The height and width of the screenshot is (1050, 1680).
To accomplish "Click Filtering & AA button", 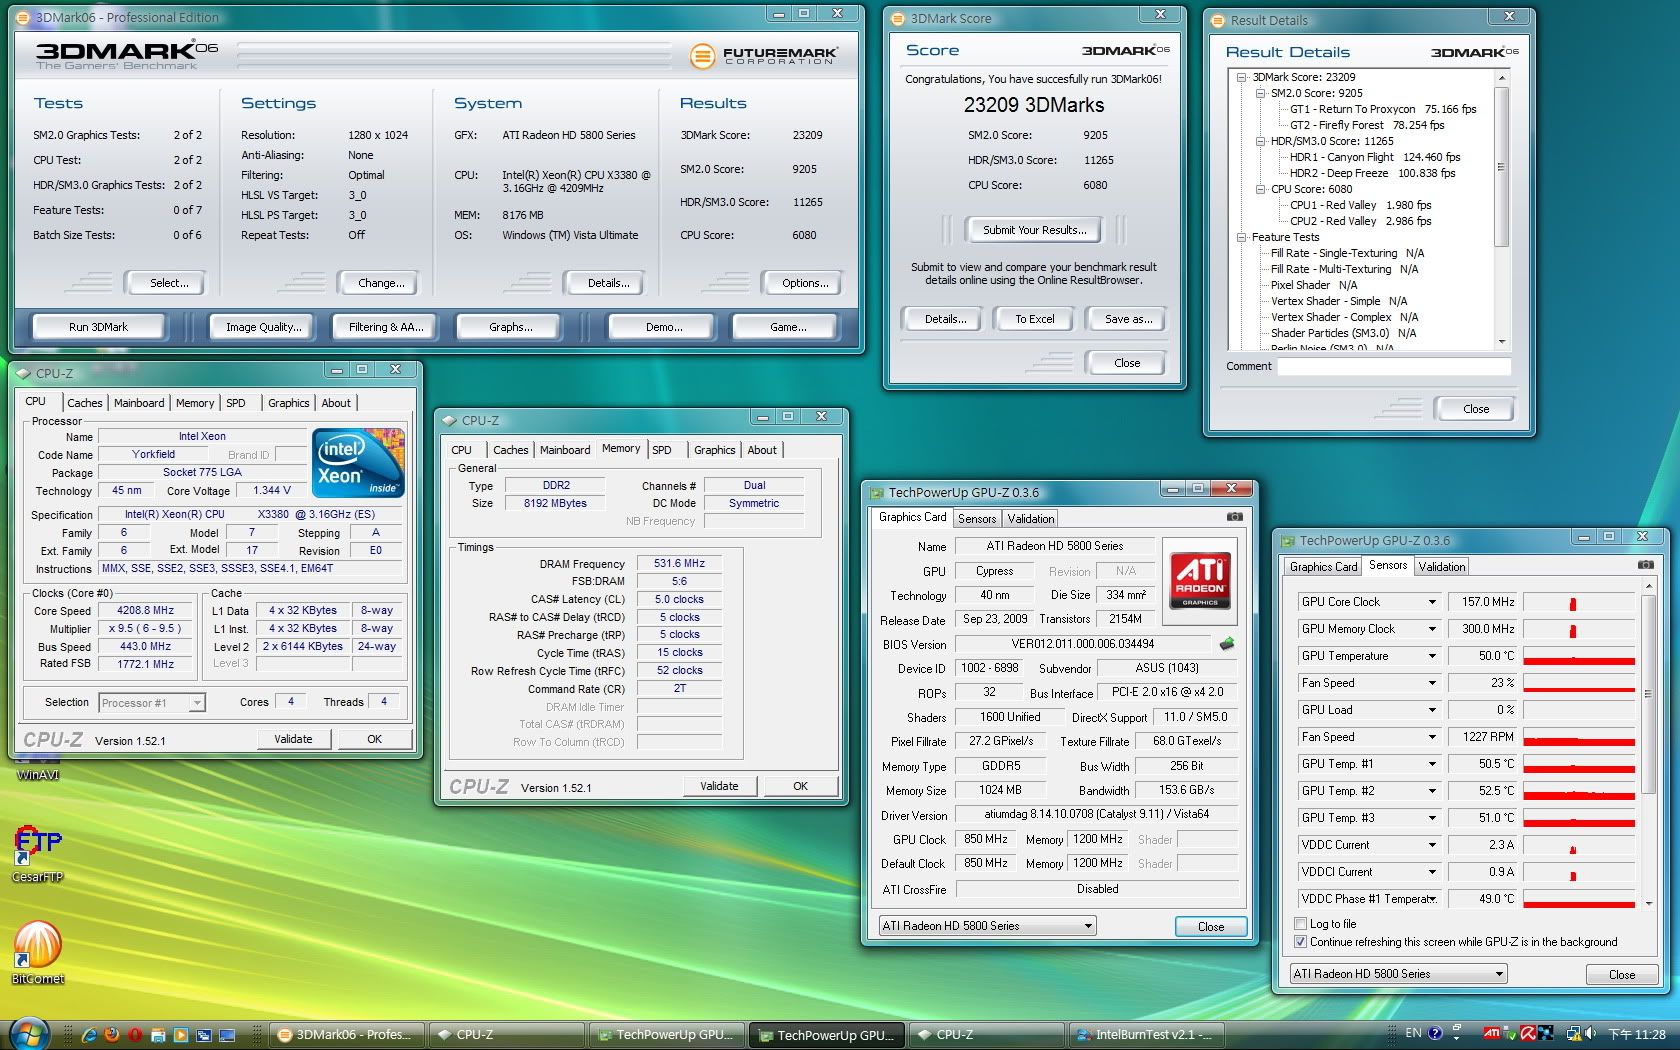I will 386,327.
